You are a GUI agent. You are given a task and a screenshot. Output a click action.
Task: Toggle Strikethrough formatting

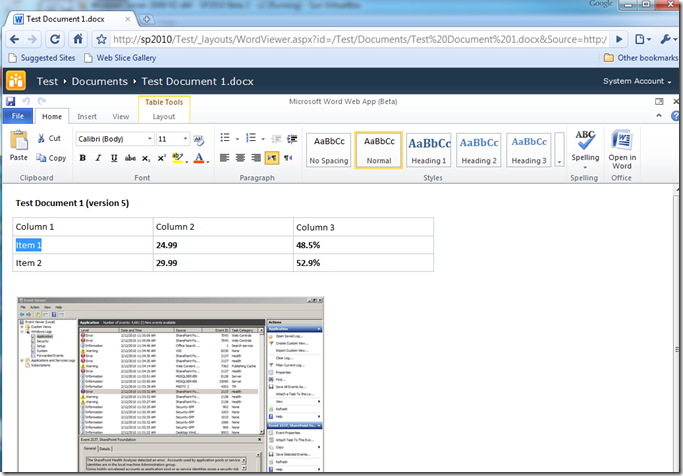(x=130, y=158)
